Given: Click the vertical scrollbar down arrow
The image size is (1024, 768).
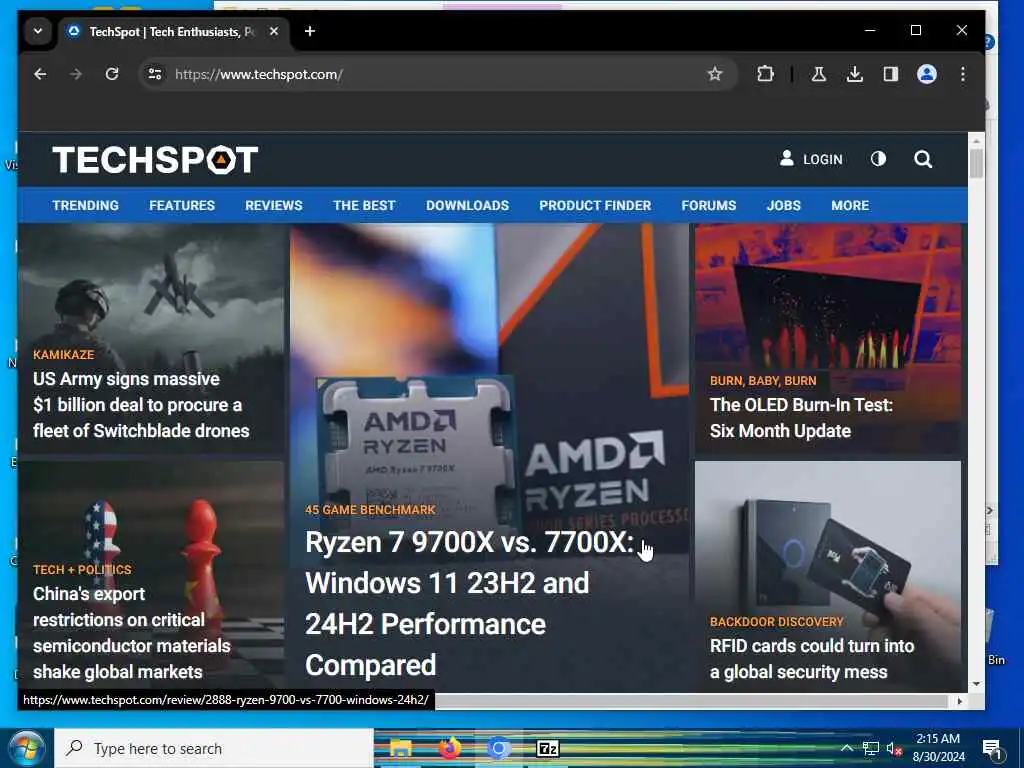Looking at the screenshot, I should (976, 684).
